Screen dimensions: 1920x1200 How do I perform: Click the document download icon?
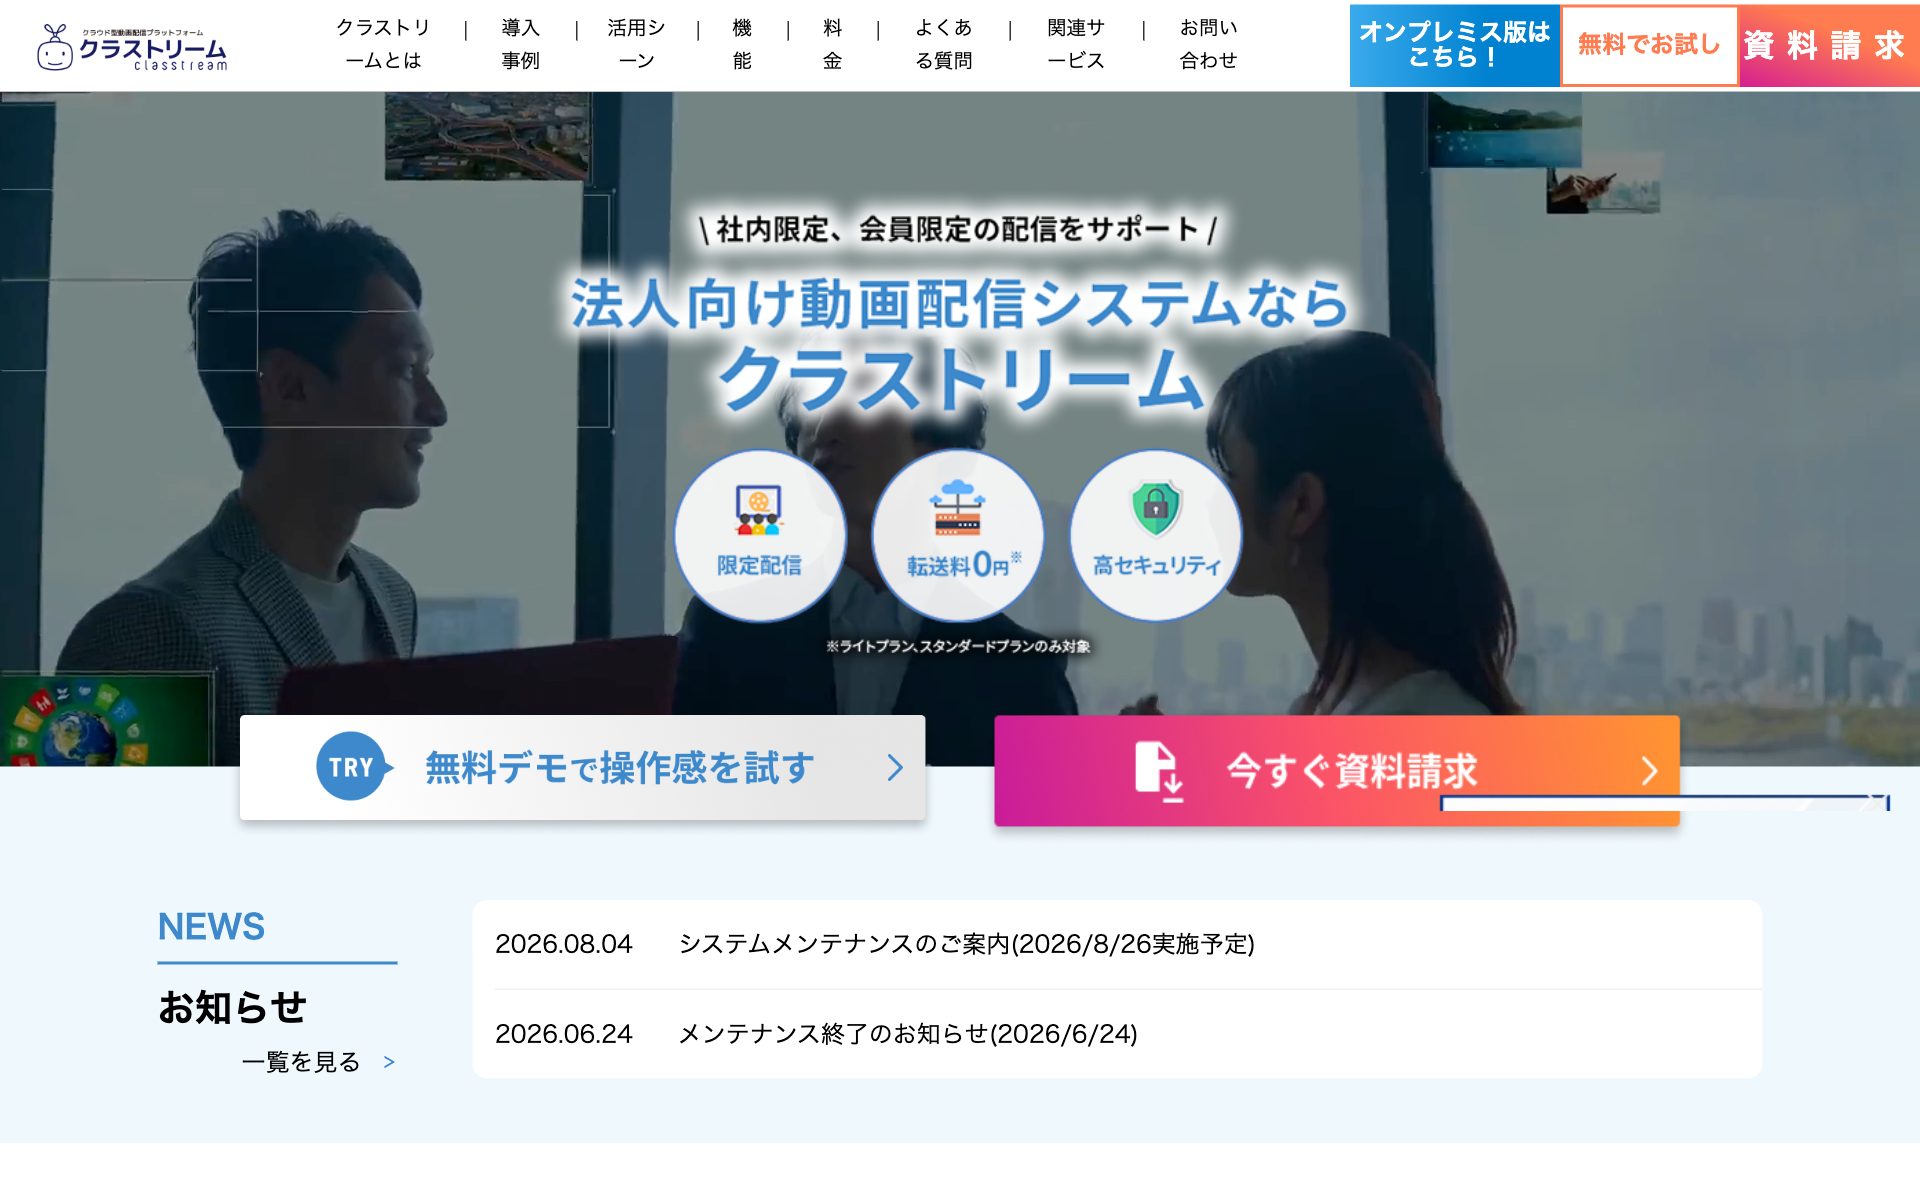[x=1159, y=771]
